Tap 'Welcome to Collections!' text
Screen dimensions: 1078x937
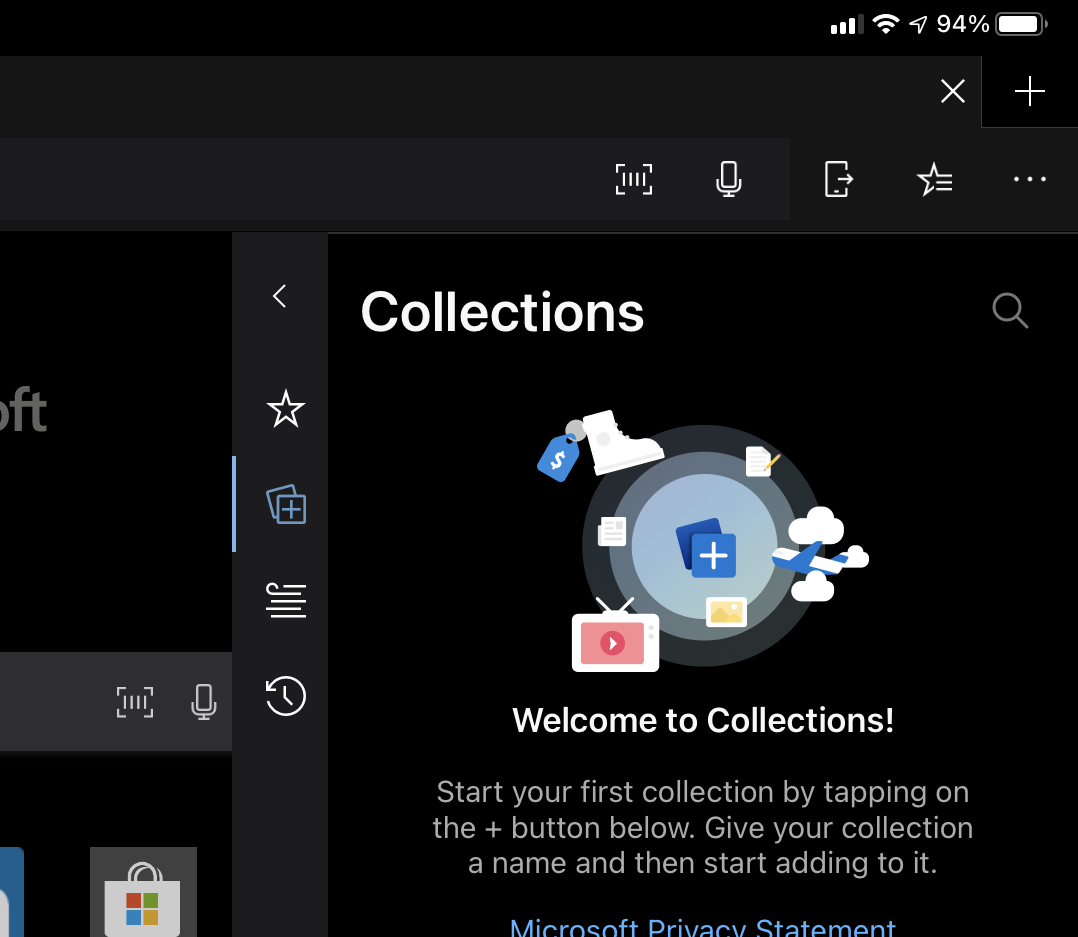click(703, 720)
